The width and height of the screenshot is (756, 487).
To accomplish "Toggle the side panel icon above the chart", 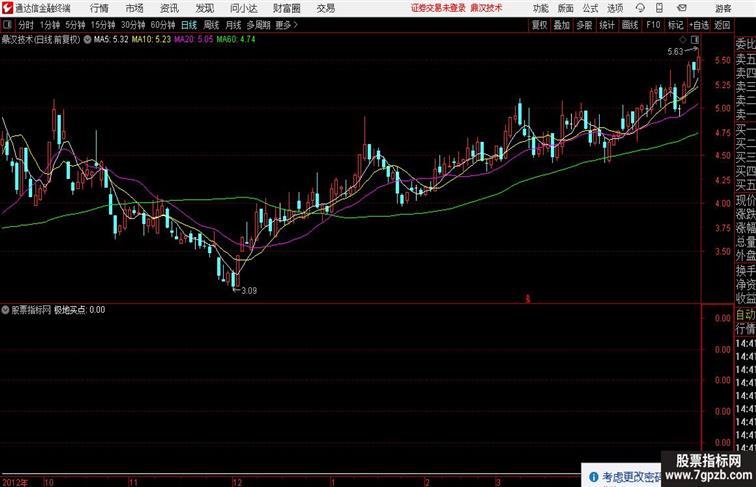I will click(x=695, y=40).
